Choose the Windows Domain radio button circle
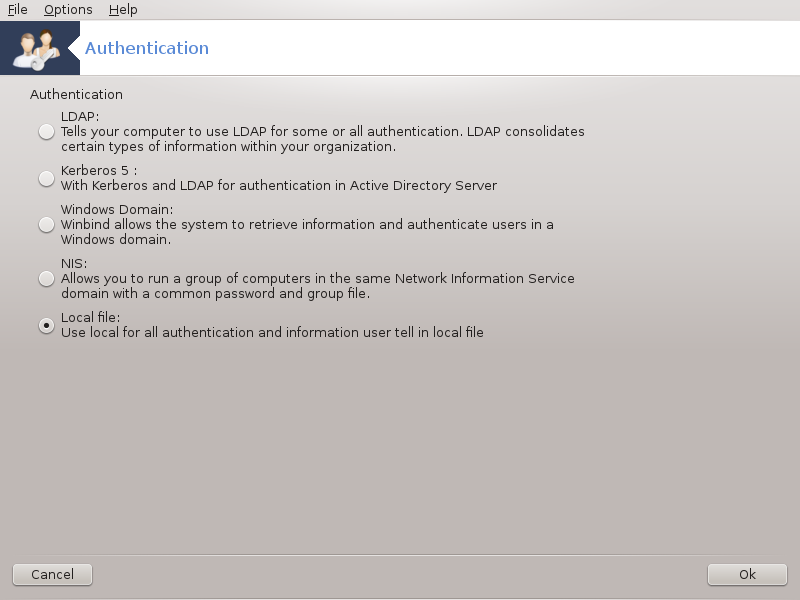The height and width of the screenshot is (600, 800). click(x=46, y=224)
